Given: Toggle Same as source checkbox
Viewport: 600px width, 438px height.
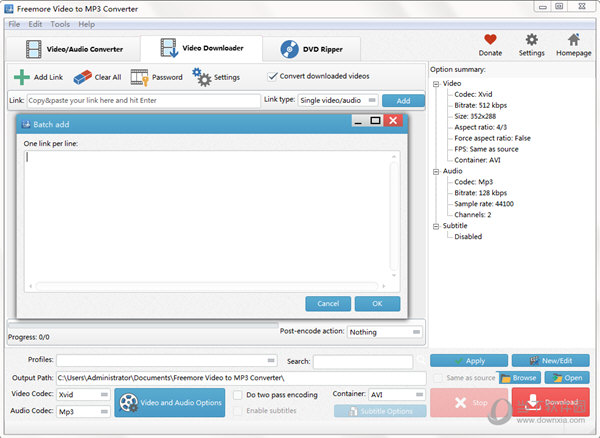Looking at the screenshot, I should (438, 378).
